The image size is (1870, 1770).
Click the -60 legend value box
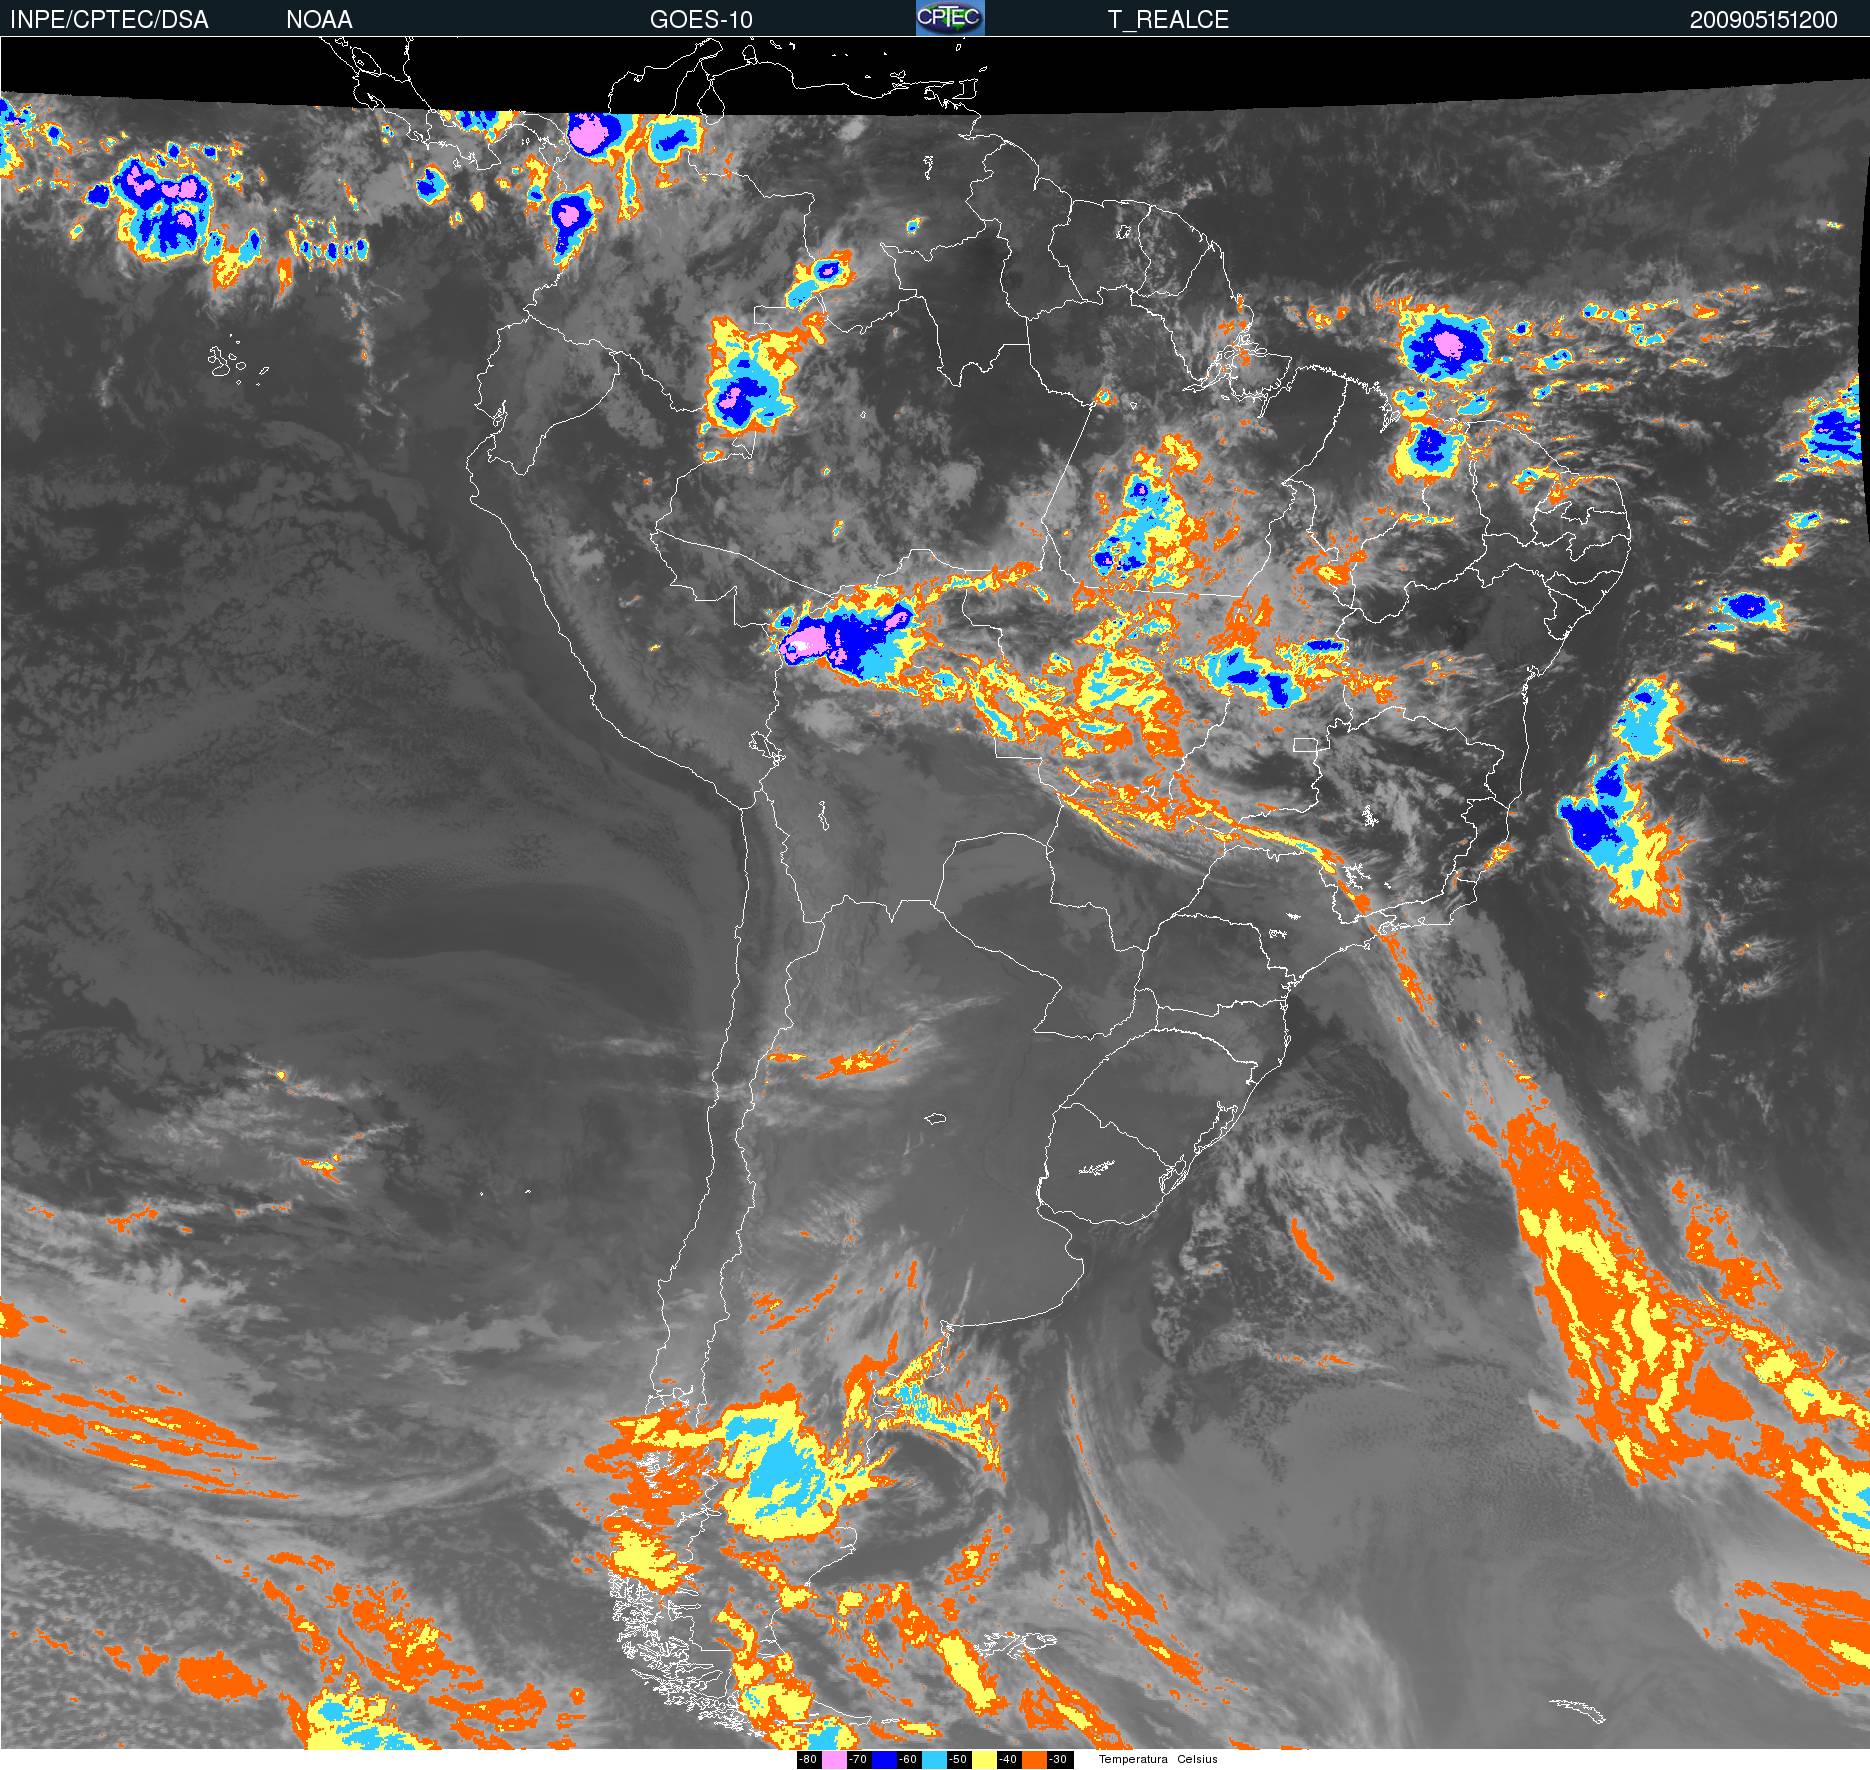pos(909,1760)
